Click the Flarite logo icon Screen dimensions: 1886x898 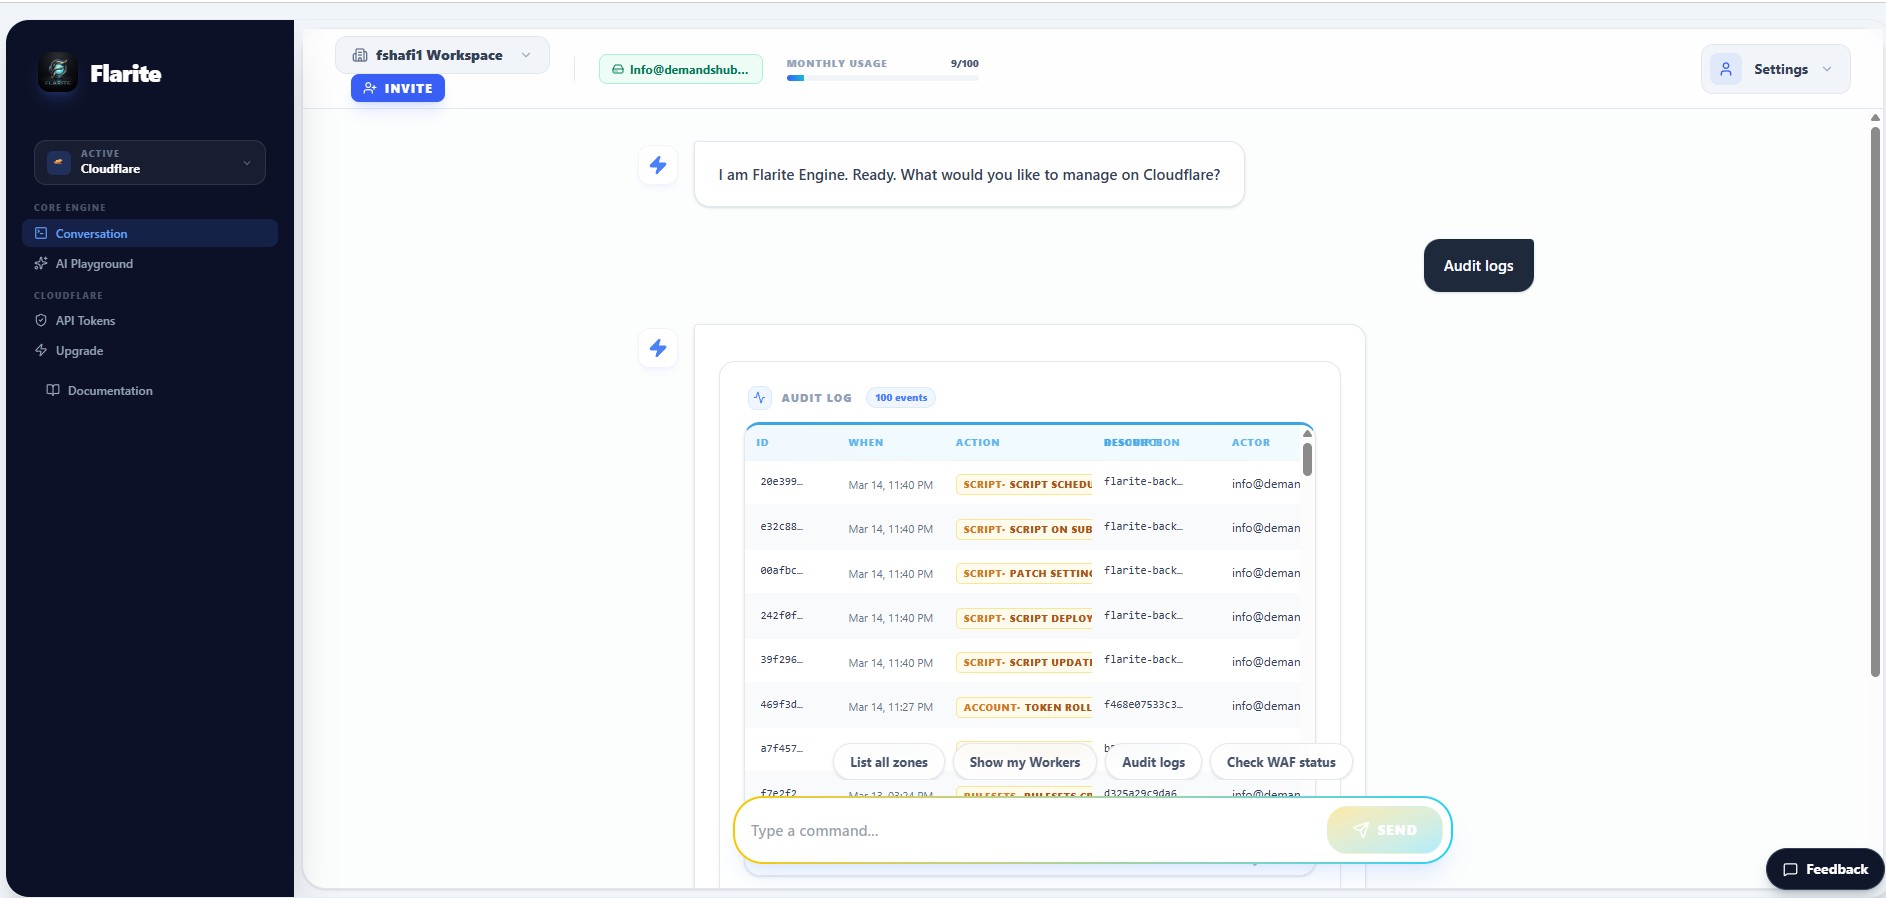click(58, 72)
